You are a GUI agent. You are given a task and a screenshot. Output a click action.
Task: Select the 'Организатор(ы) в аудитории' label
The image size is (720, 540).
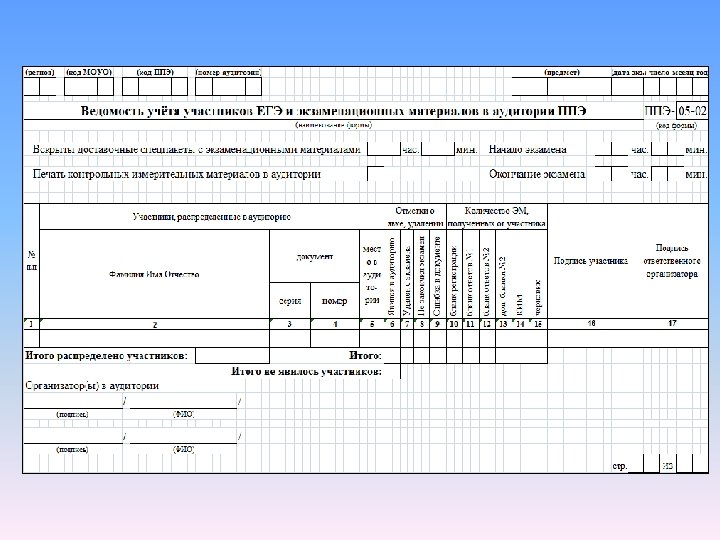pyautogui.click(x=92, y=386)
